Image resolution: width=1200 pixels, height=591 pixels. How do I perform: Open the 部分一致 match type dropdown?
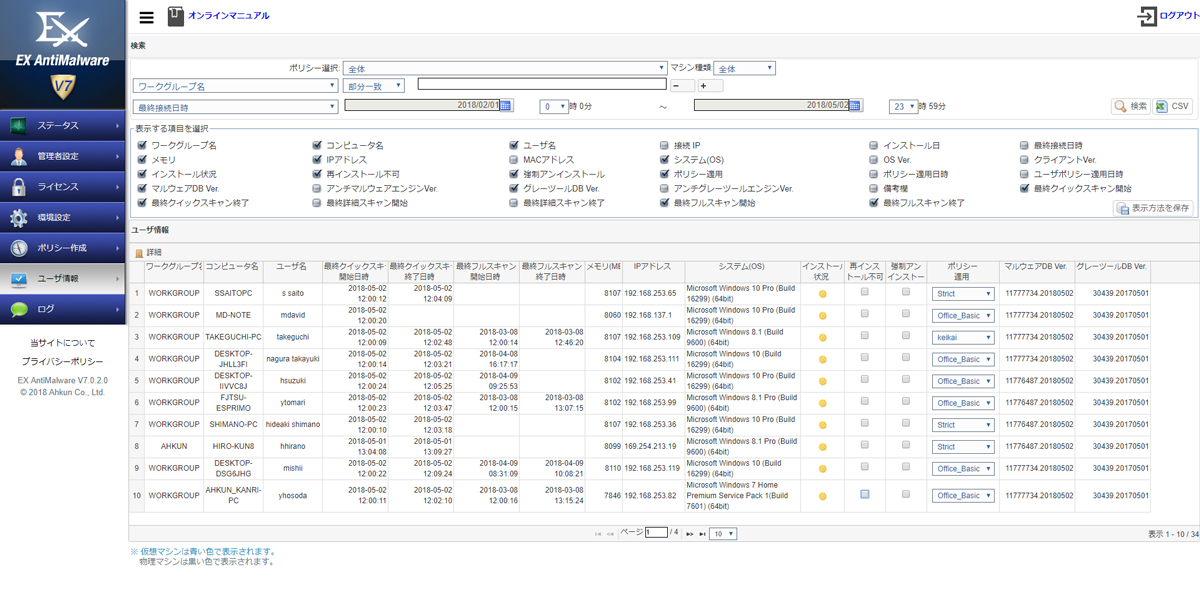click(x=374, y=87)
